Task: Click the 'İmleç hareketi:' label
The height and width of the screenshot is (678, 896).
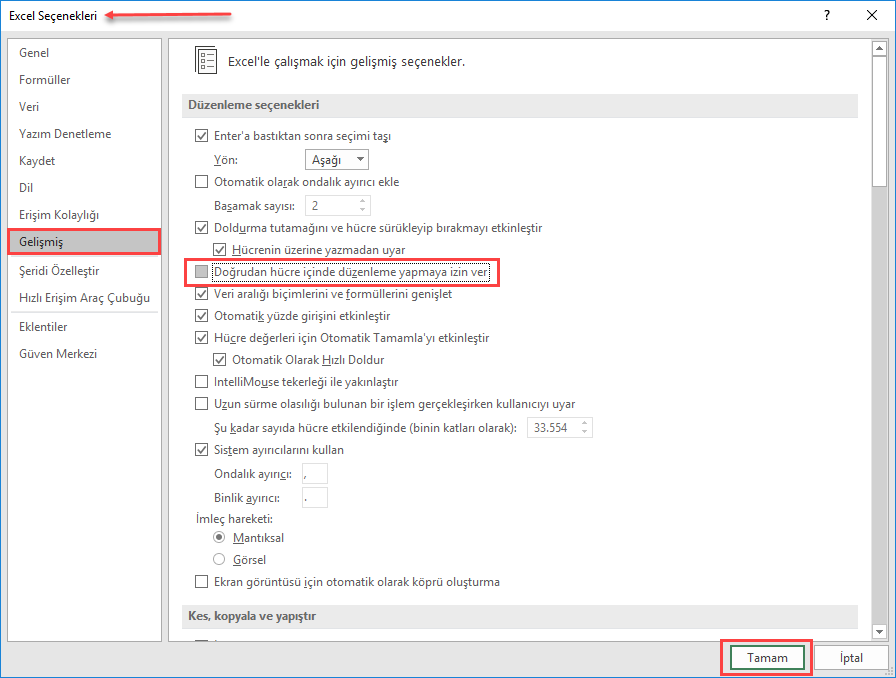Action: click(234, 519)
